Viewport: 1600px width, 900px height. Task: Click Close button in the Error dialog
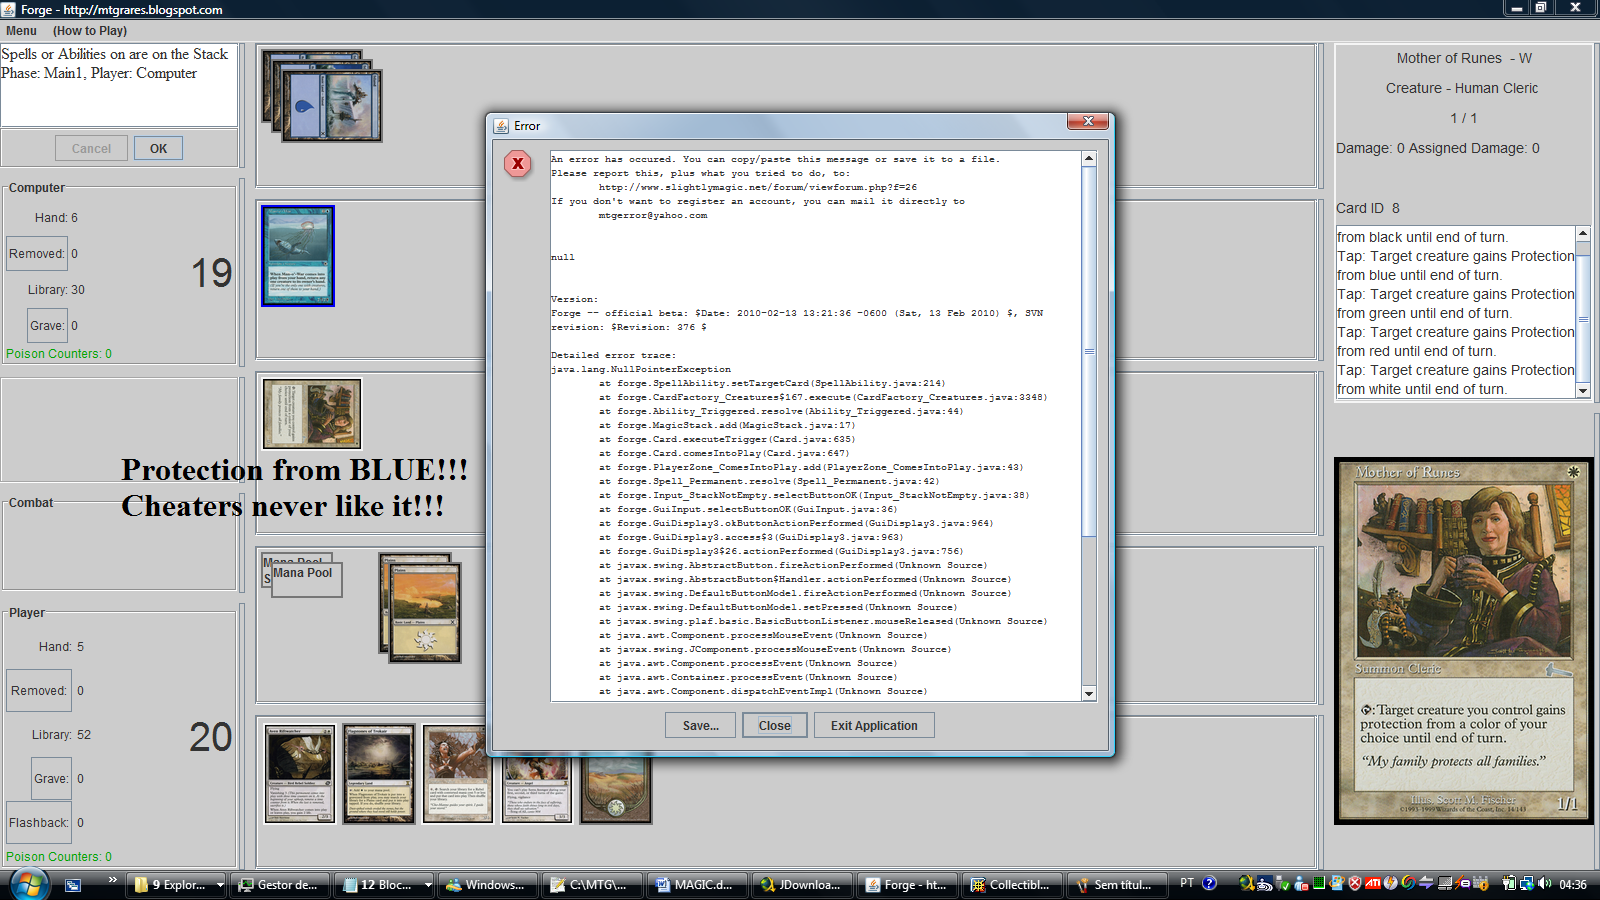(774, 725)
